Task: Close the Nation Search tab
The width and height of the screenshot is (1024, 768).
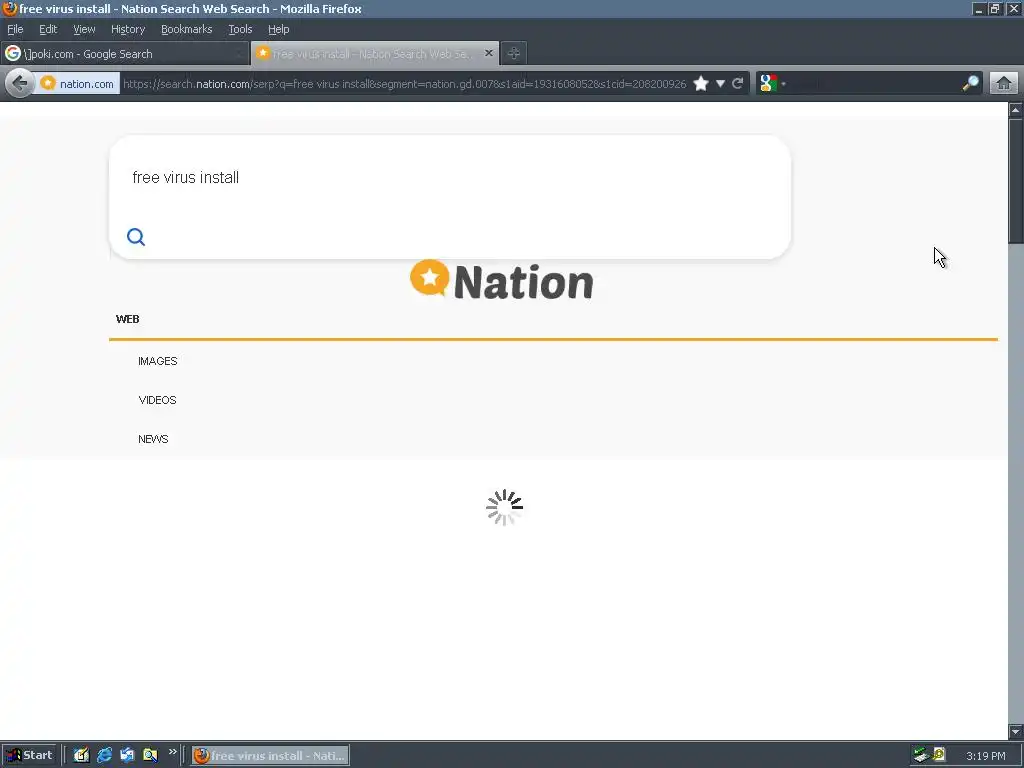Action: 488,54
